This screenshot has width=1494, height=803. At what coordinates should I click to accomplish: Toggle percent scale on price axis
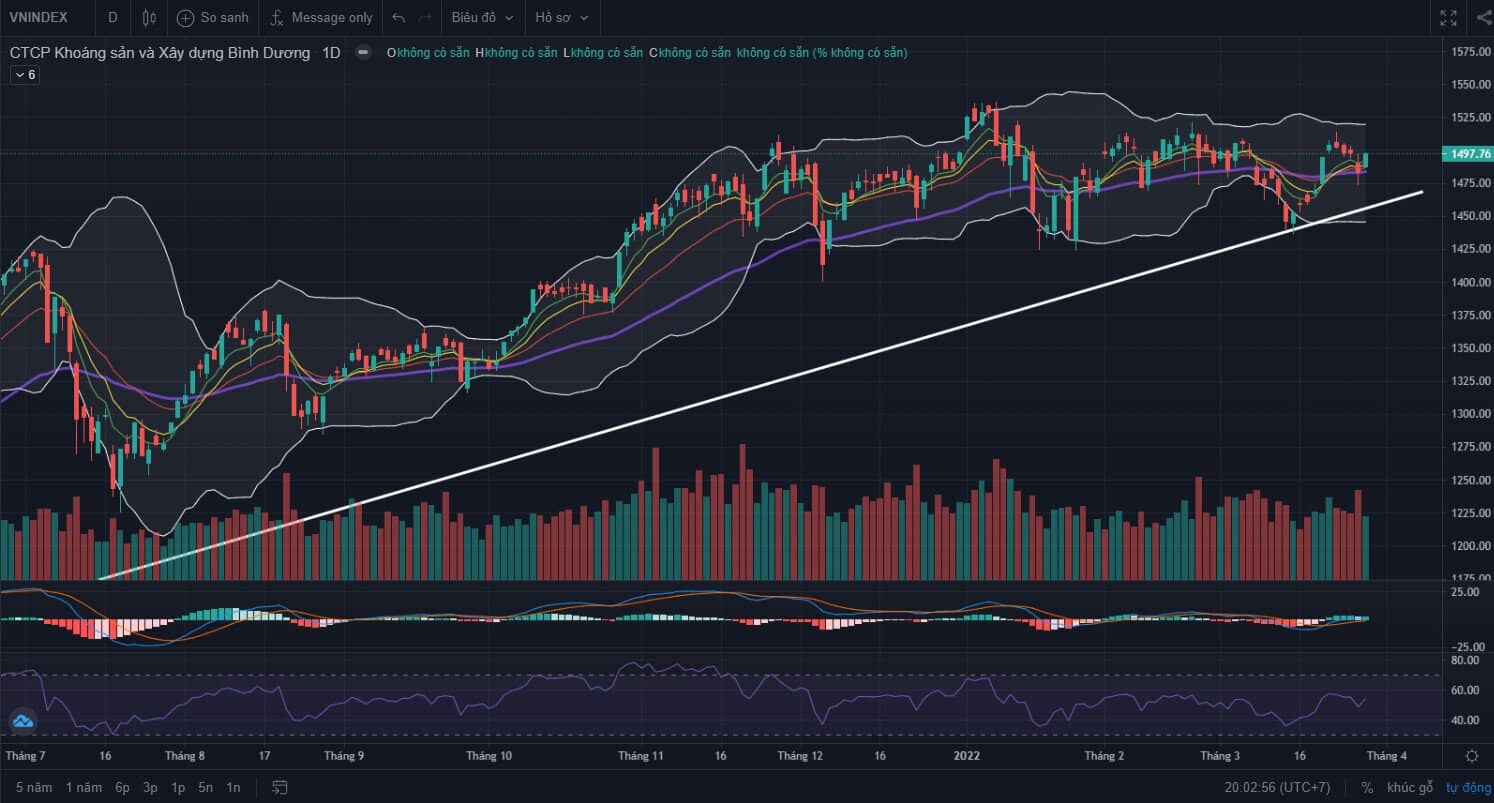click(x=1367, y=787)
